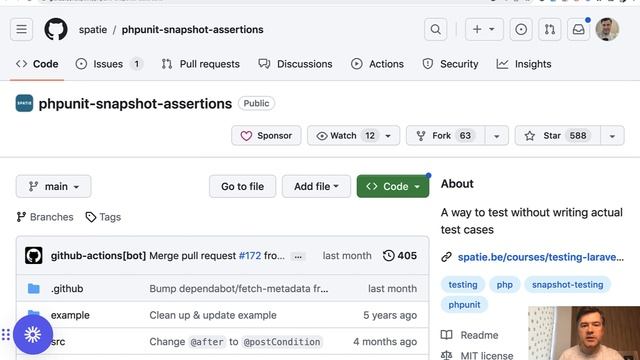Image resolution: width=640 pixels, height=360 pixels.
Task: Click Go to file button
Action: (242, 187)
